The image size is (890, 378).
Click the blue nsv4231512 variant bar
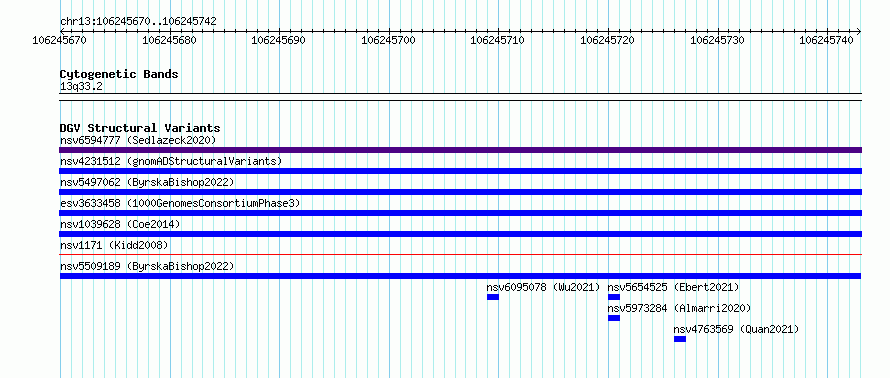(x=460, y=171)
